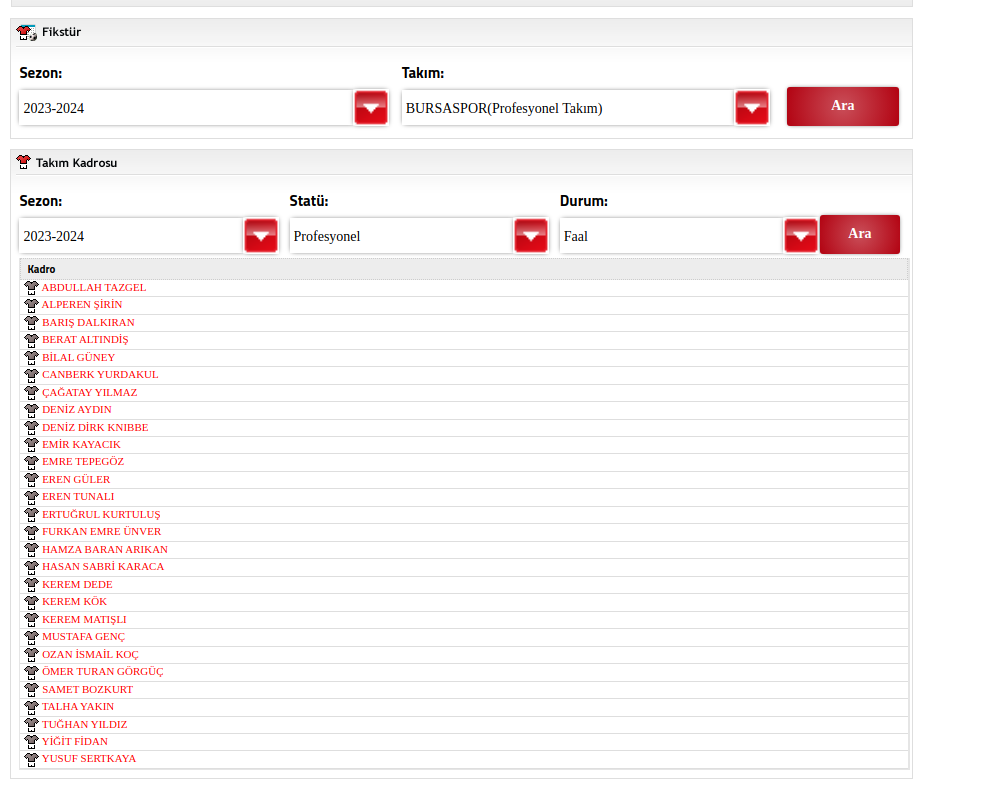
Task: Open the Fikstür Sezon dropdown arrow
Action: point(370,108)
